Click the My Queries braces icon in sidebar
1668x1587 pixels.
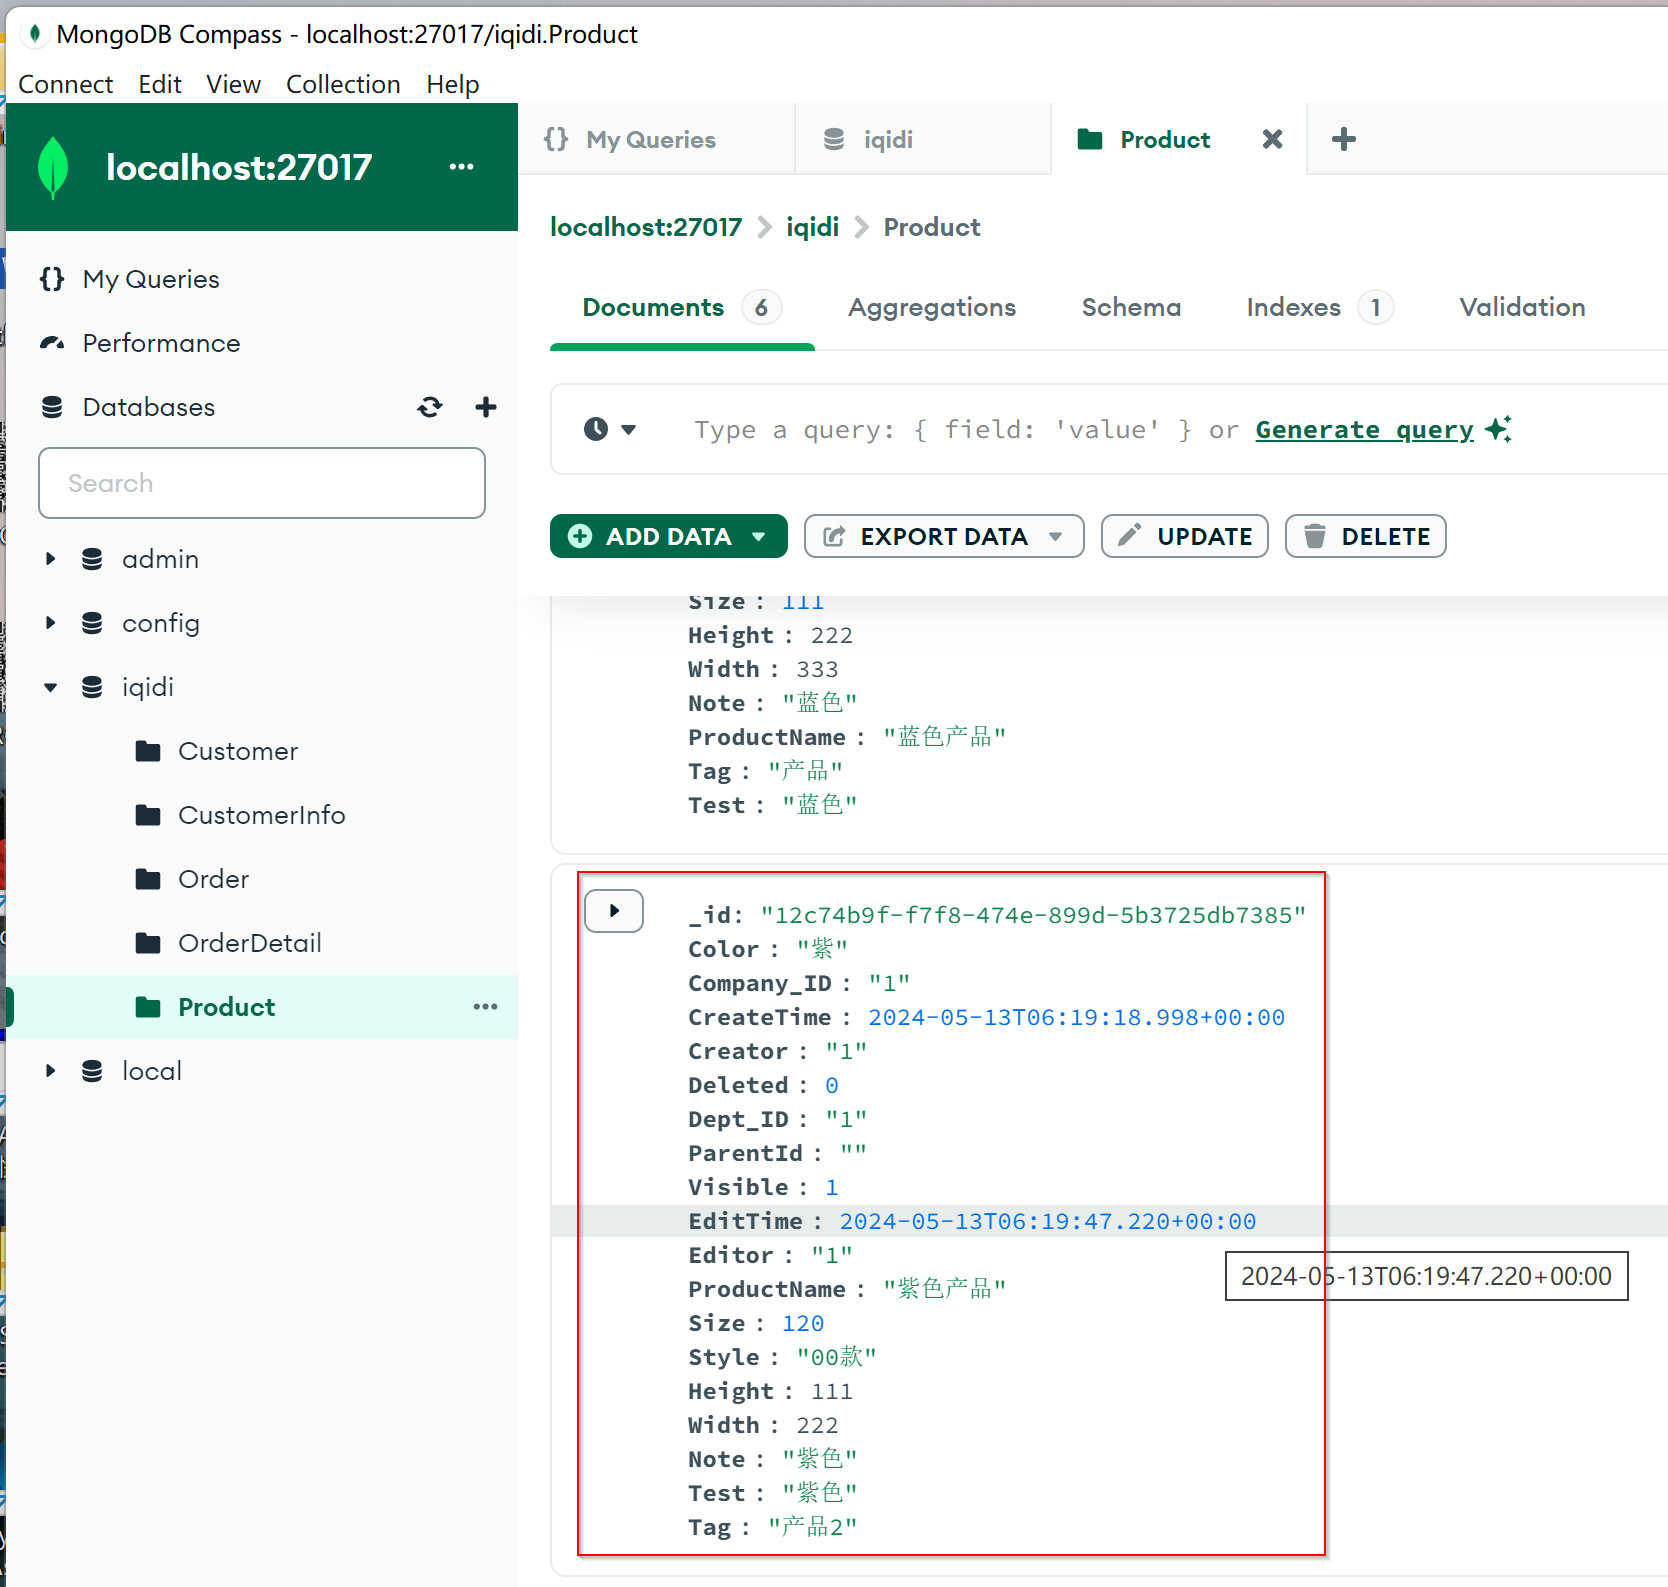pos(52,279)
